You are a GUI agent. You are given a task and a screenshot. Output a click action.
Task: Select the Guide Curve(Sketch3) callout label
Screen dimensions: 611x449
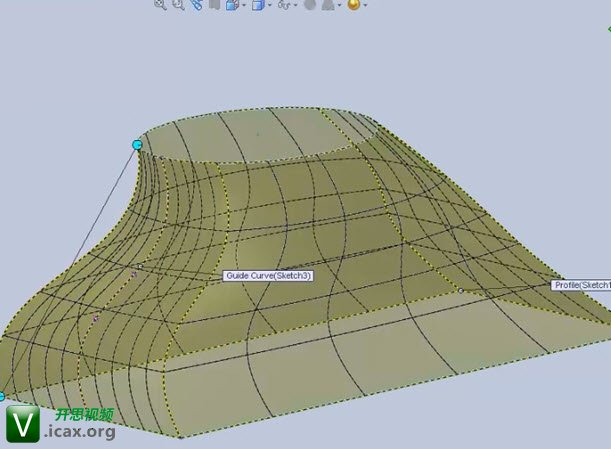268,276
